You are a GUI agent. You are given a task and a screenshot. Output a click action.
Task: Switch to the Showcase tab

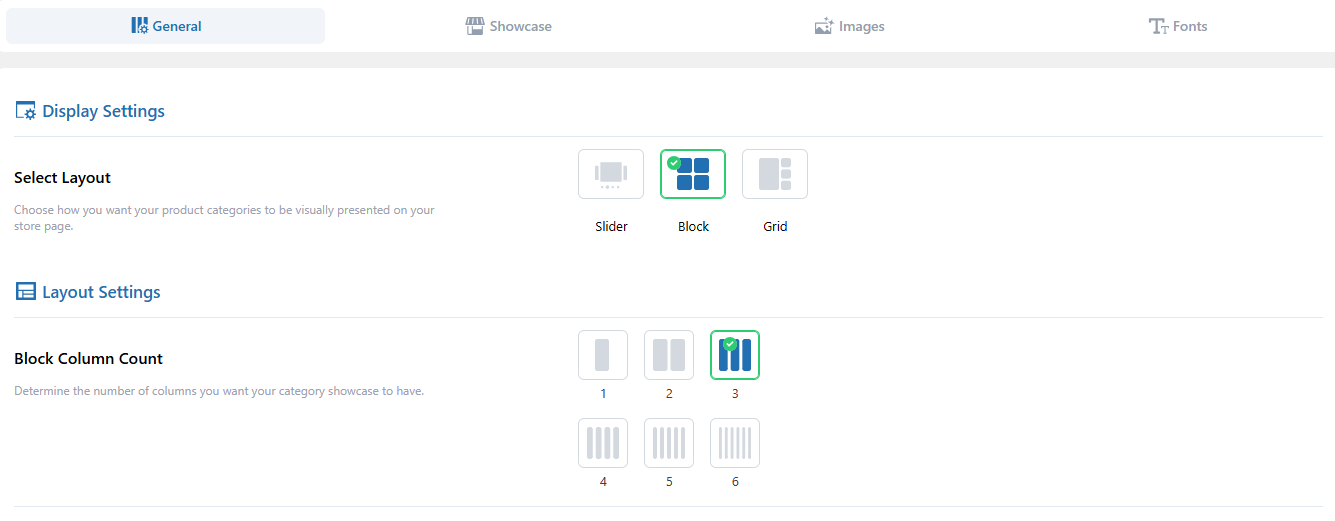coord(508,26)
